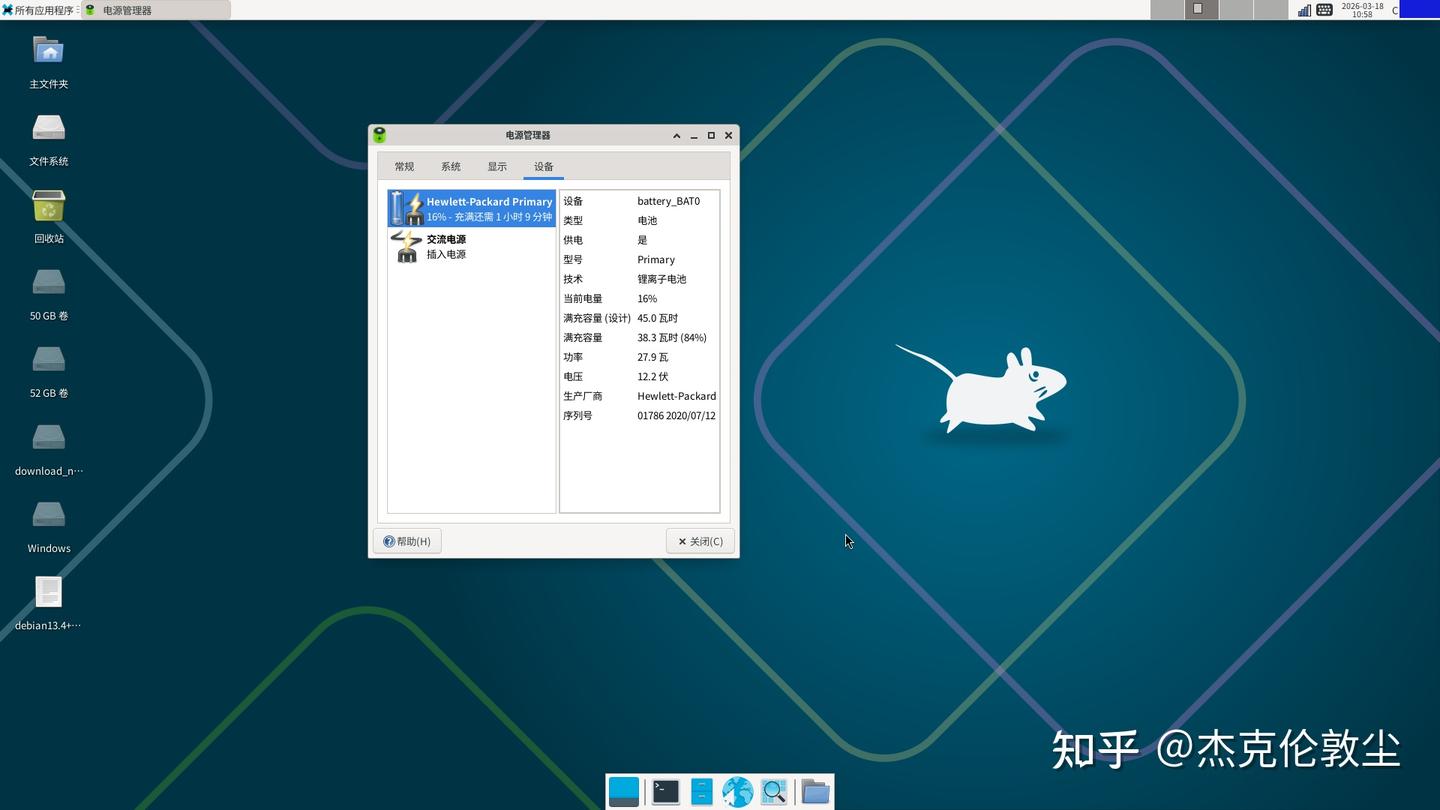Click the clock showing 2026-03-18 10:58
The width and height of the screenshot is (1440, 810).
(x=1362, y=10)
